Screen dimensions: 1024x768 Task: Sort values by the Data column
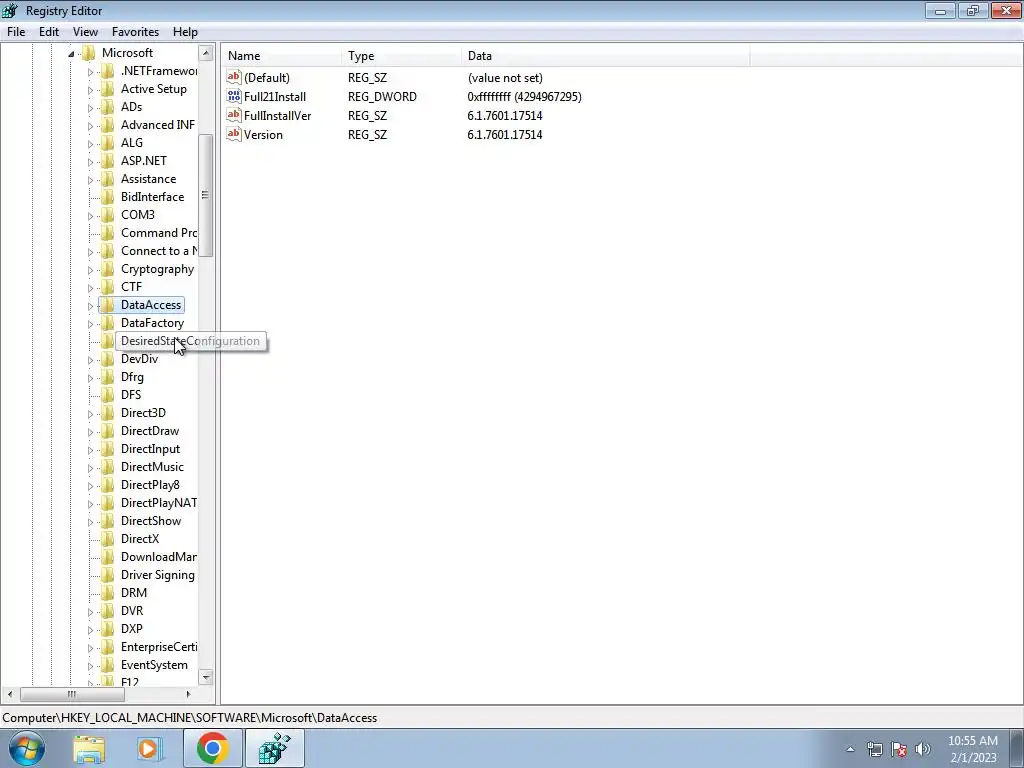(x=605, y=56)
